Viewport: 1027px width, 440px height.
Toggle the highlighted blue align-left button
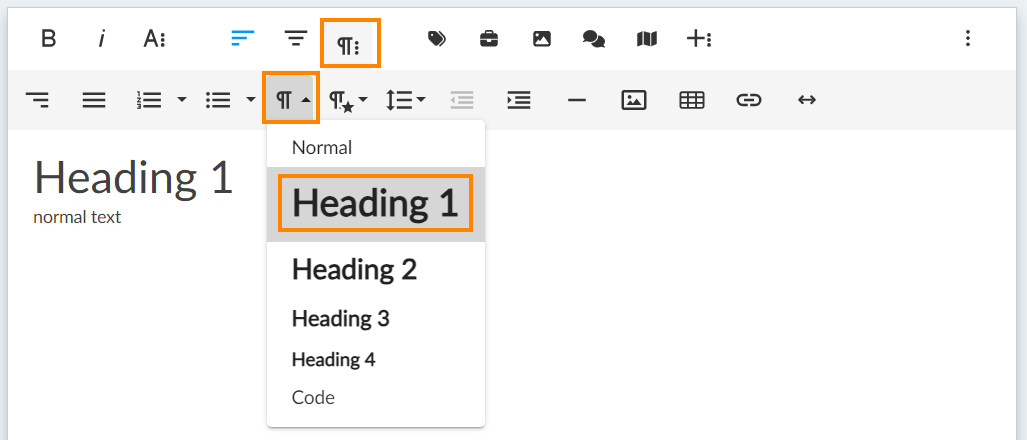click(242, 39)
